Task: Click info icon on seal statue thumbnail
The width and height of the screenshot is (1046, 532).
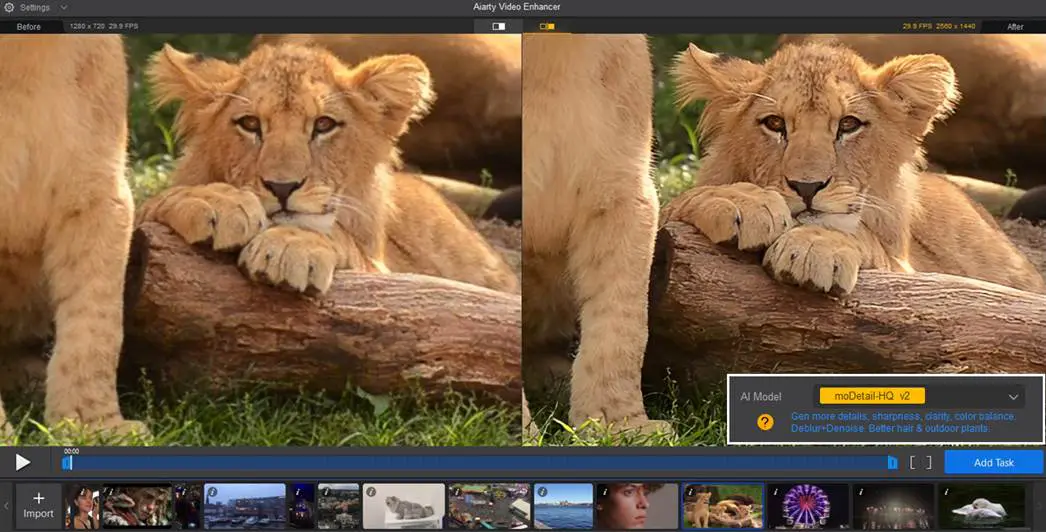Action: pyautogui.click(x=370, y=491)
